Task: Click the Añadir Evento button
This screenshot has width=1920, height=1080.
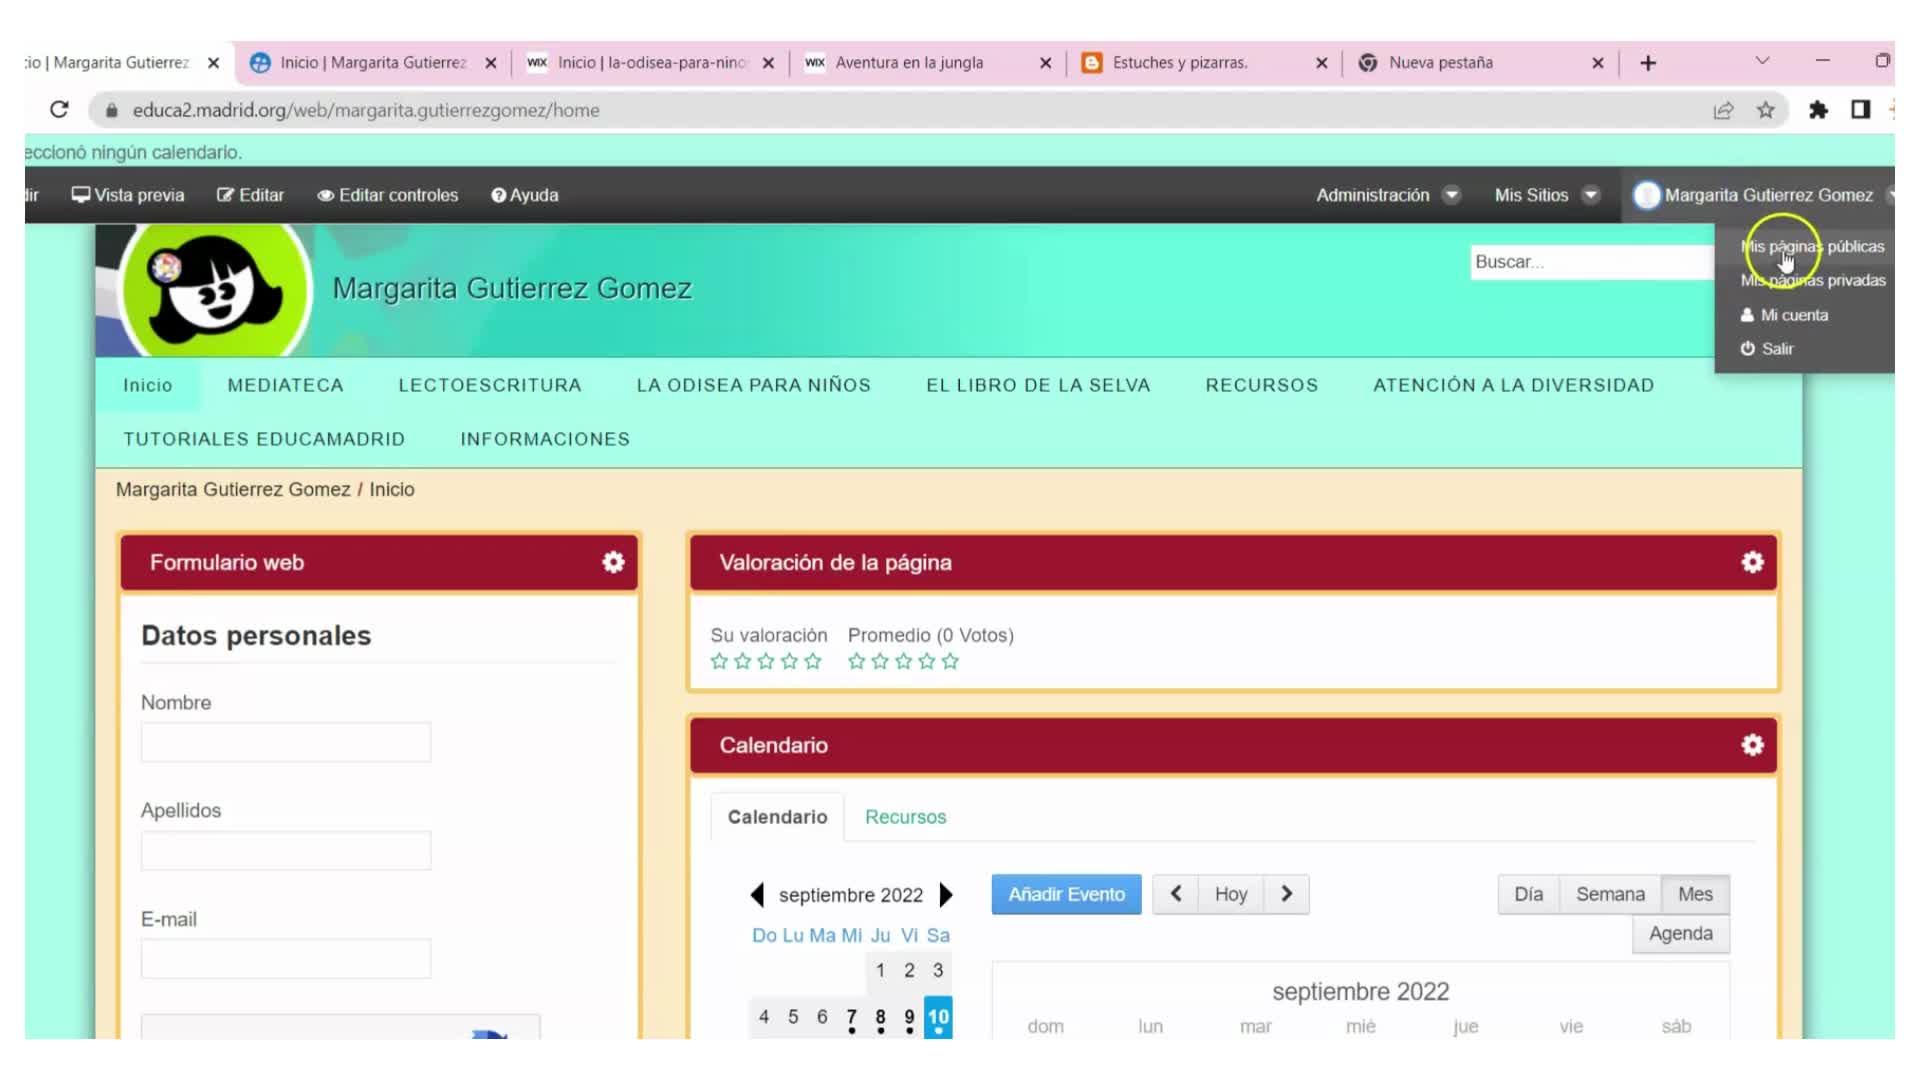Action: point(1066,894)
